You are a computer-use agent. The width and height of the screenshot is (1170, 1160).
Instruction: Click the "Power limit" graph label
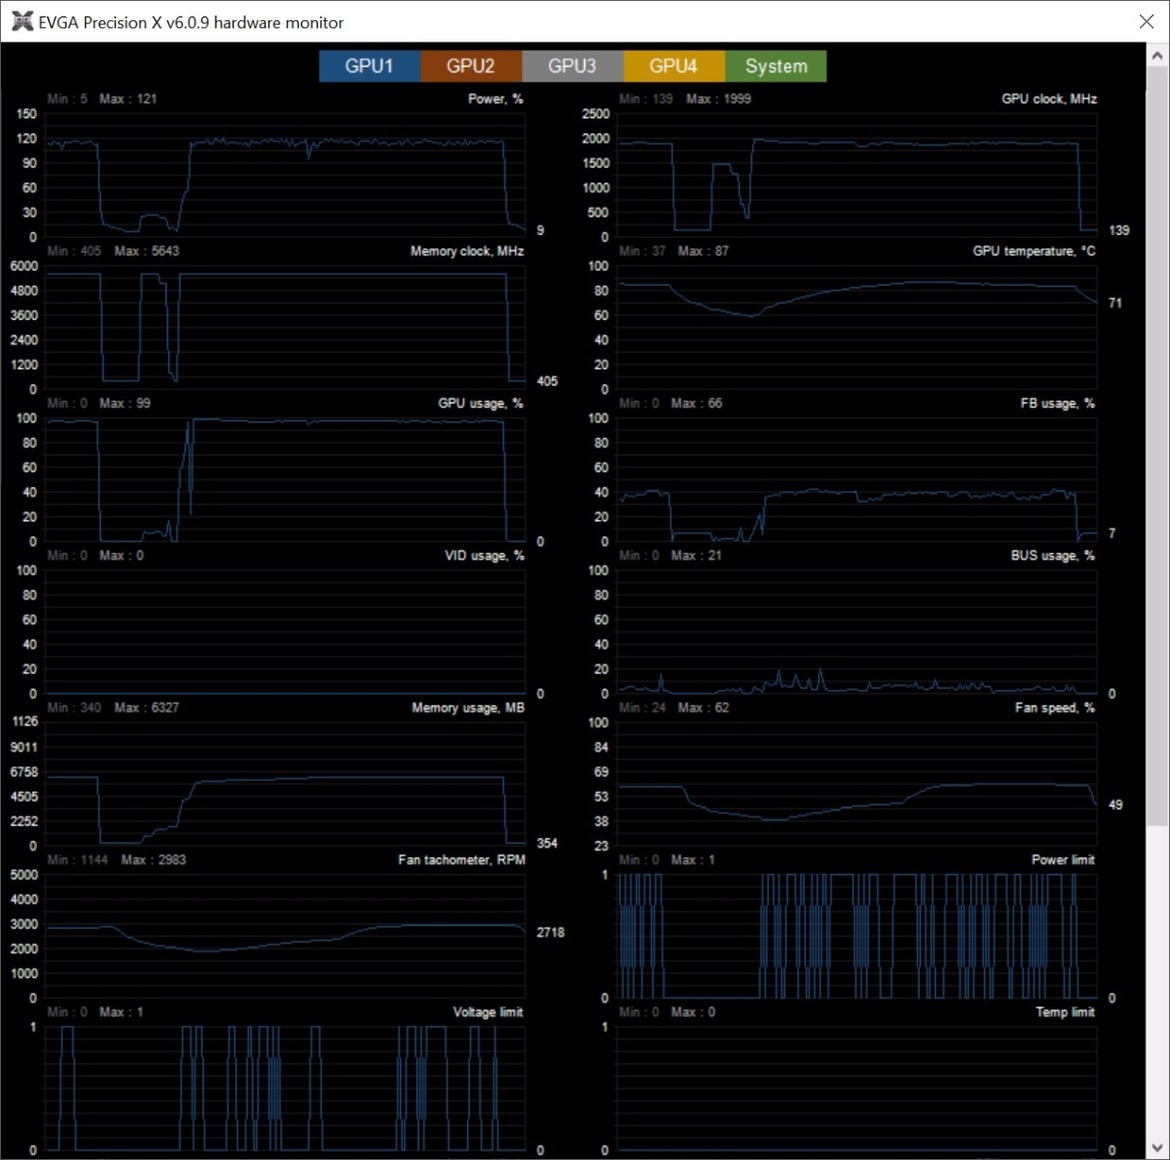pos(1063,859)
